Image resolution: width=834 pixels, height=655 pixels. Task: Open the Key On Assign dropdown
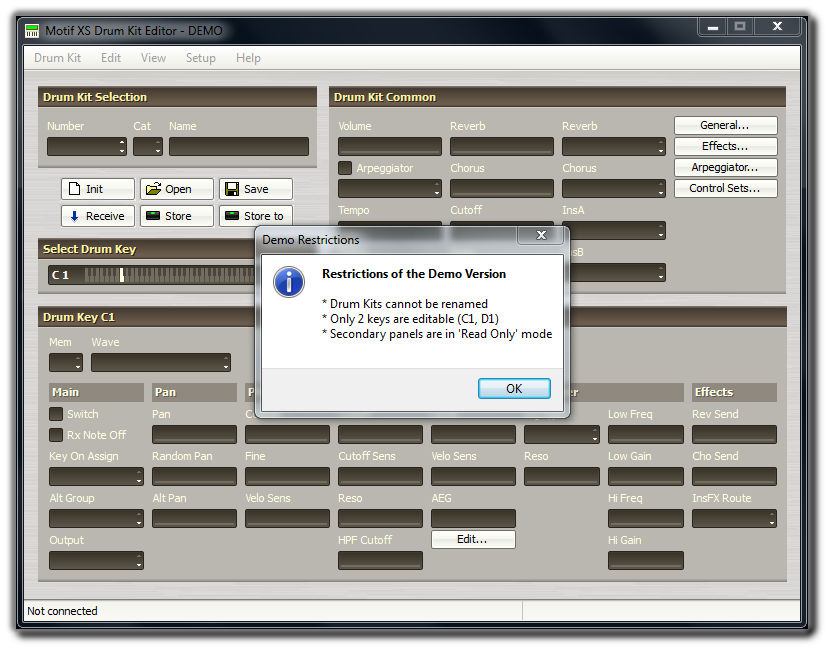pyautogui.click(x=96, y=477)
